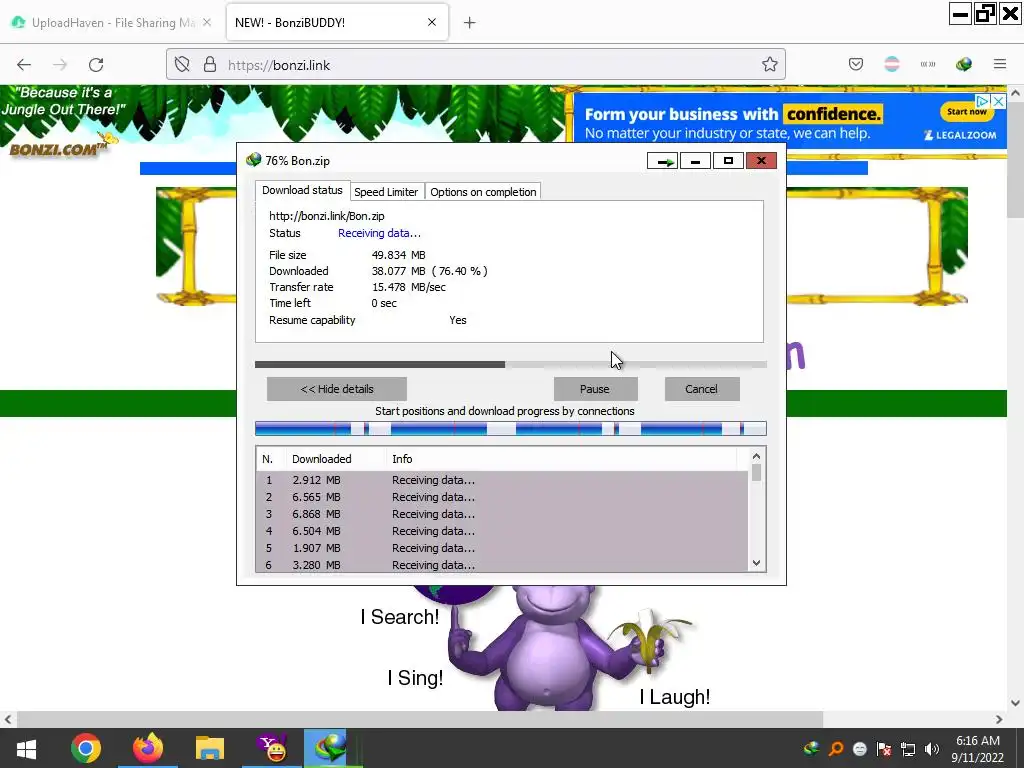Click the IDM extension icon in Firefox toolbar
The image size is (1024, 768).
click(x=963, y=64)
